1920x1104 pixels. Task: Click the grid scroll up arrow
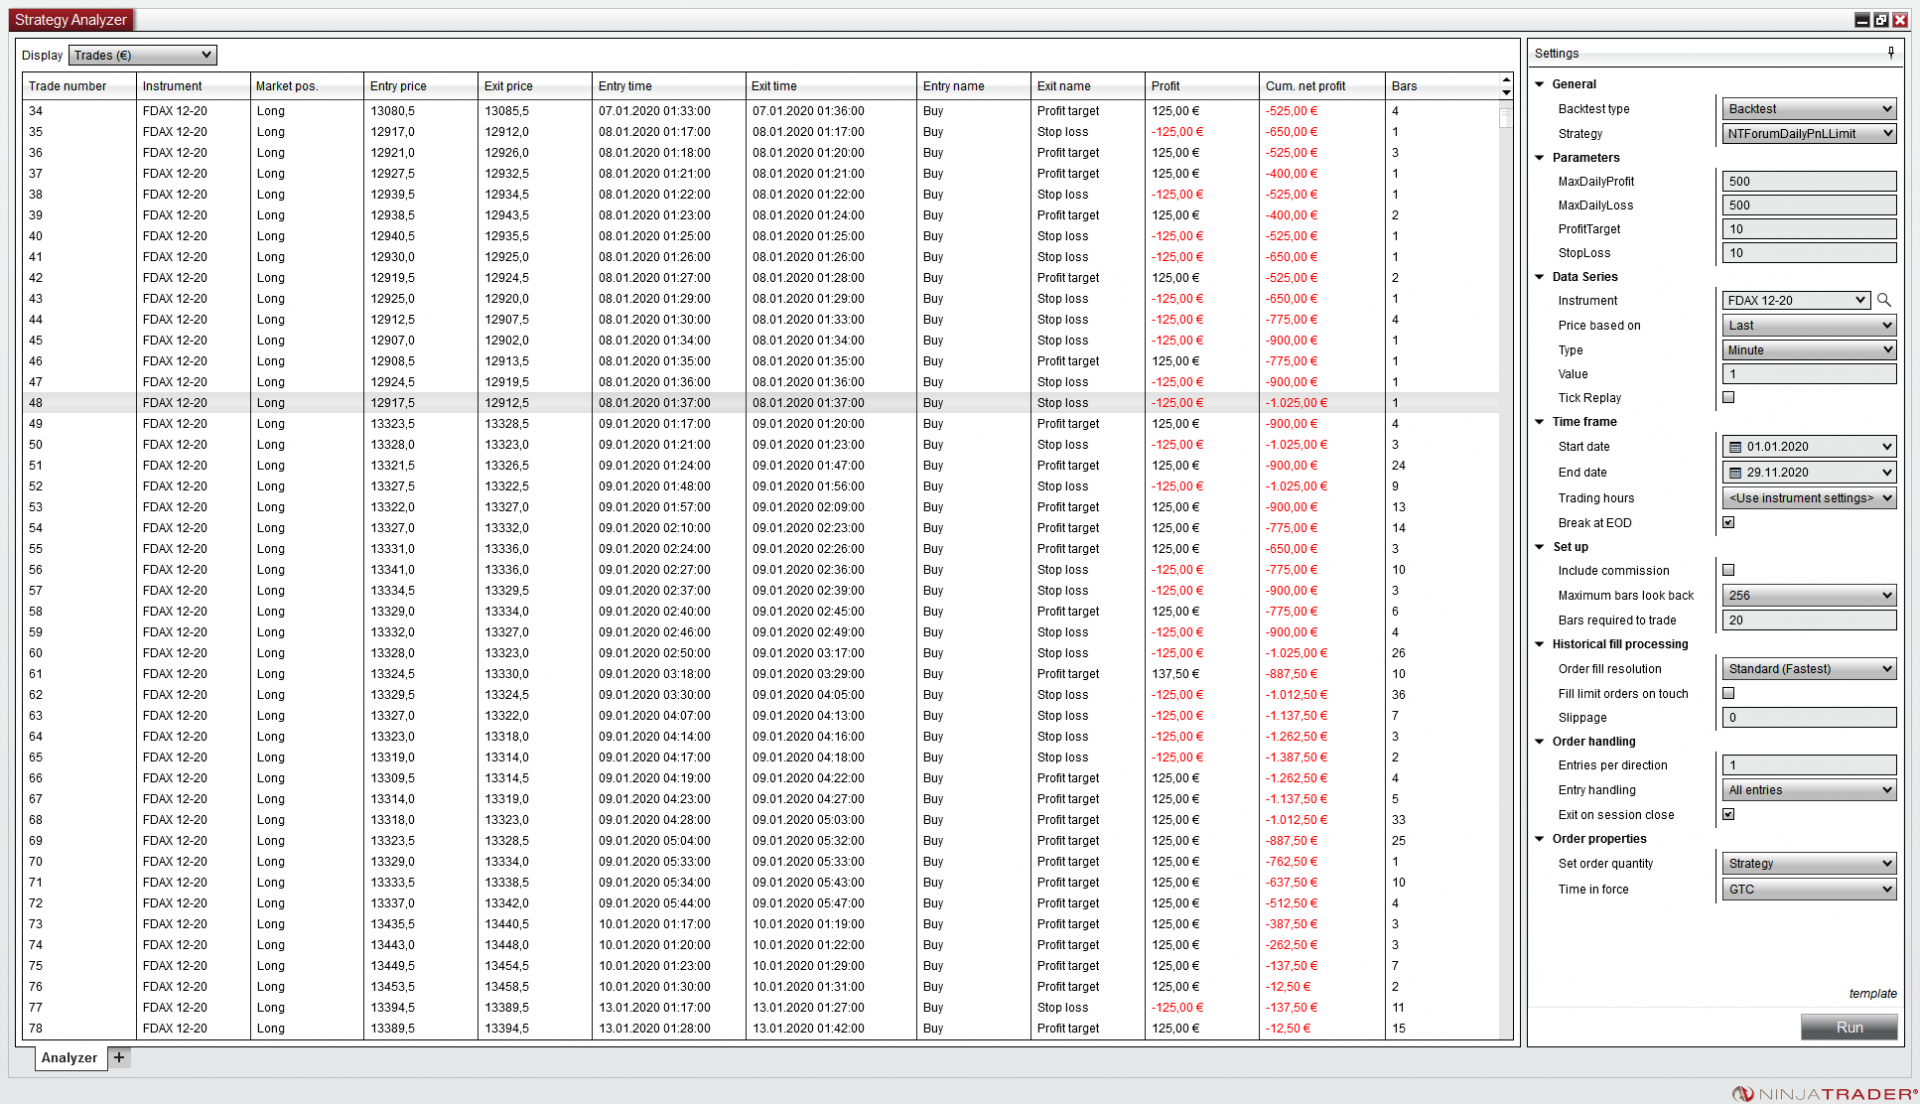(1506, 80)
